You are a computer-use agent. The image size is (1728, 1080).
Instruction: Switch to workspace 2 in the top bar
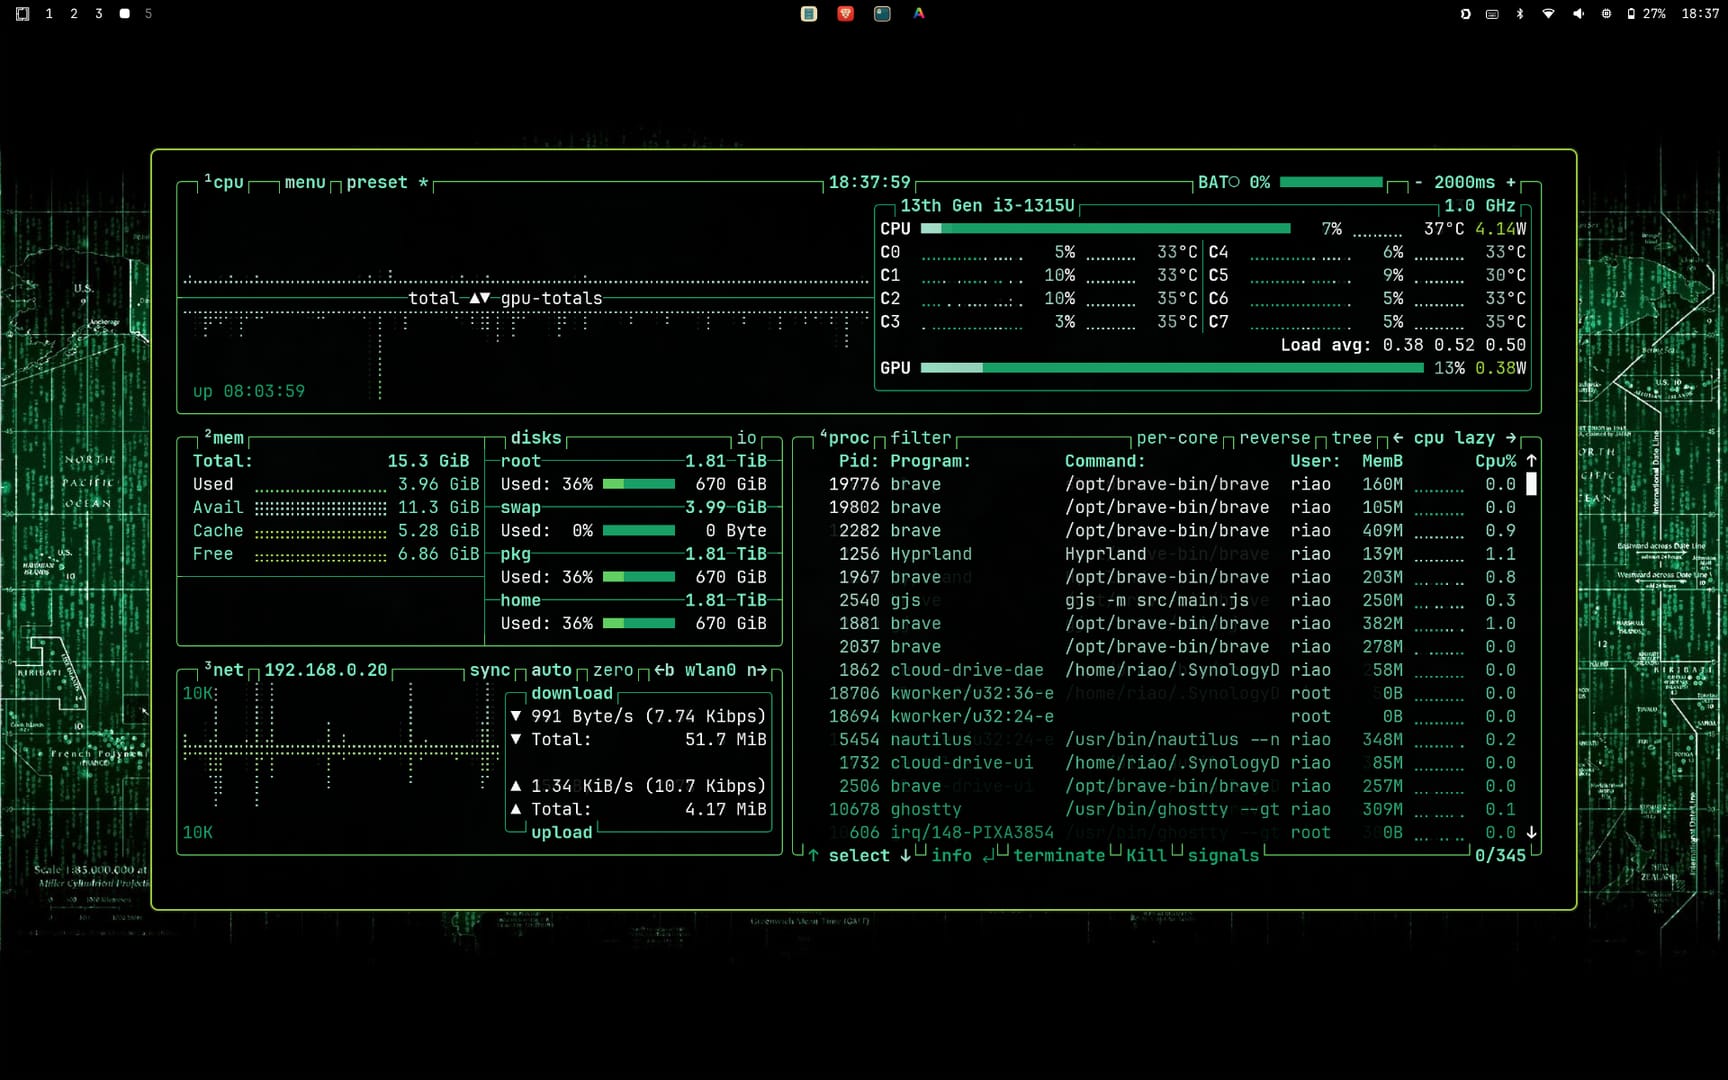(x=74, y=14)
